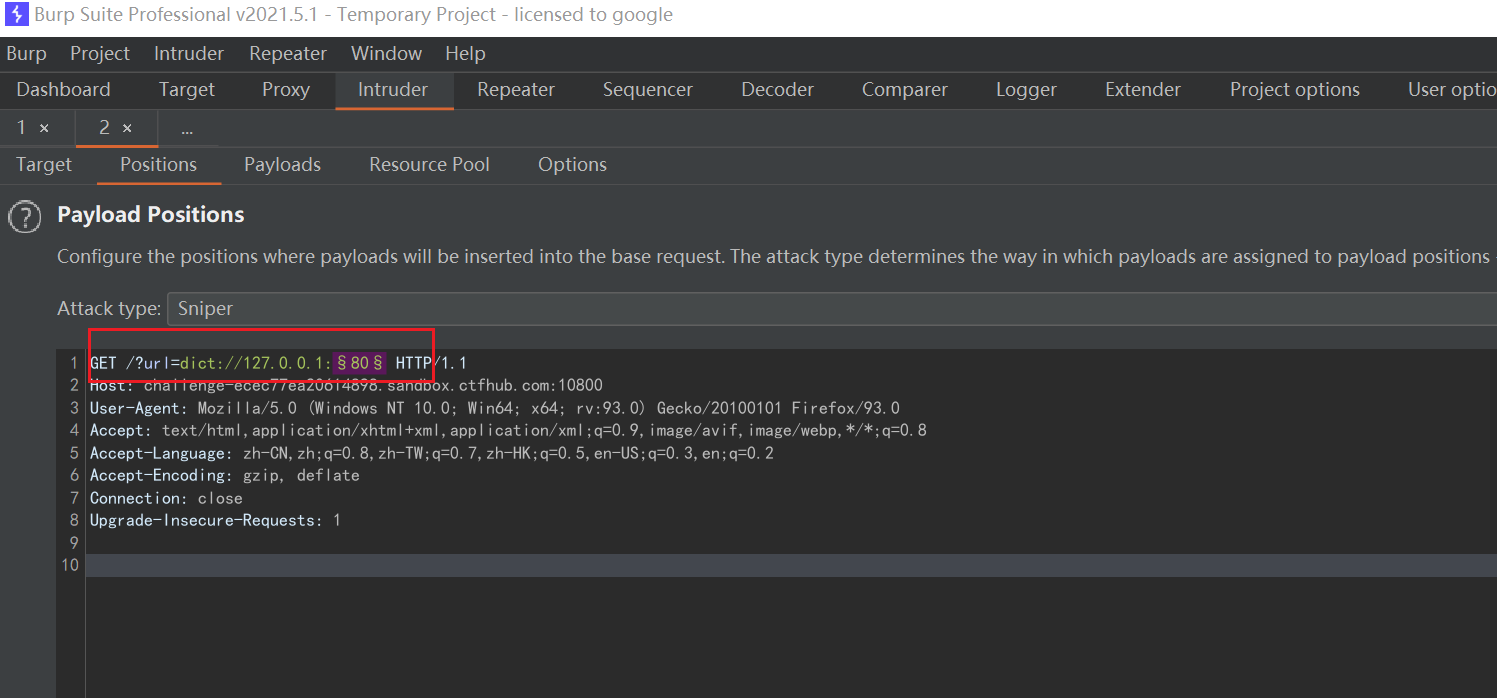Click the User-Agent header line

pyautogui.click(x=494, y=408)
